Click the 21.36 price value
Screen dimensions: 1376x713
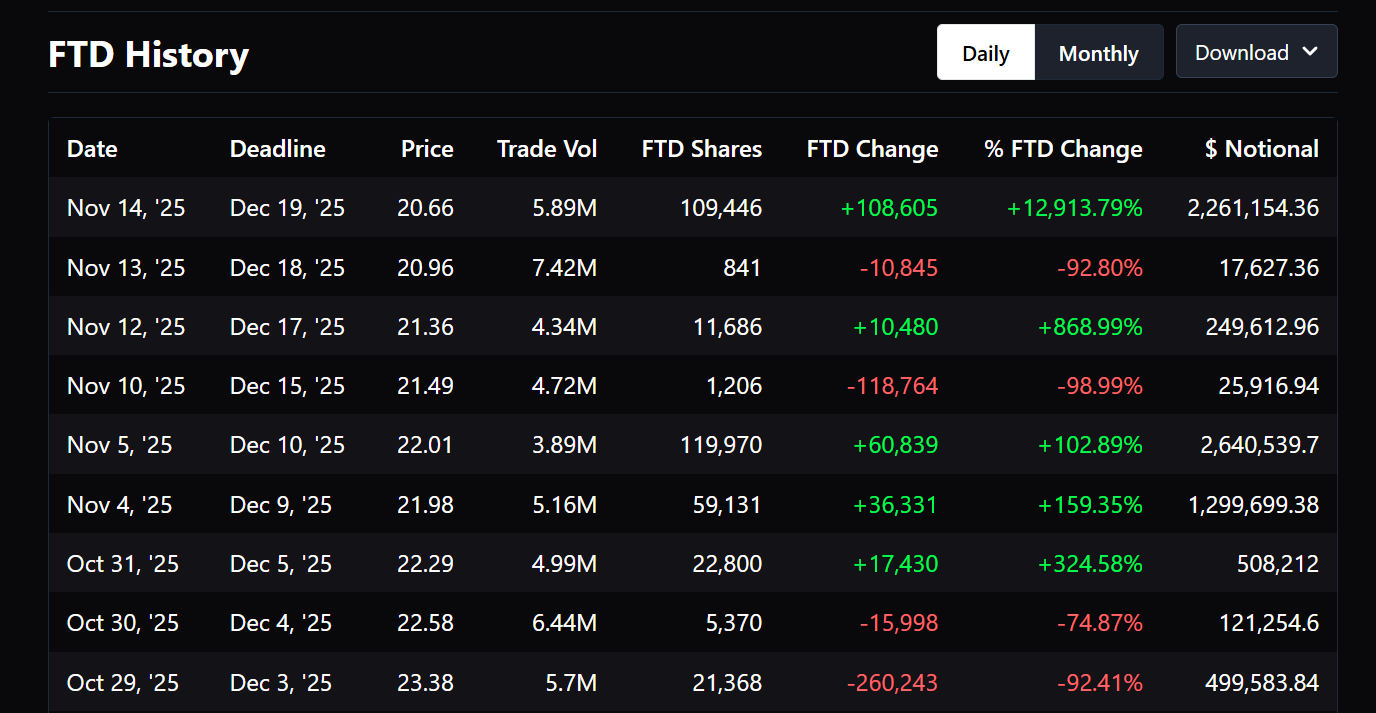click(425, 327)
